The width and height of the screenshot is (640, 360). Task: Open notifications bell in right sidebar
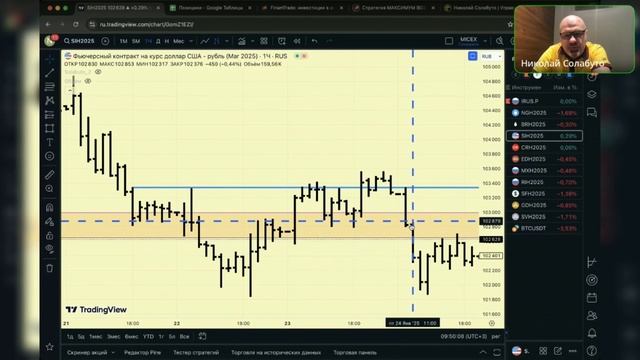point(592,333)
